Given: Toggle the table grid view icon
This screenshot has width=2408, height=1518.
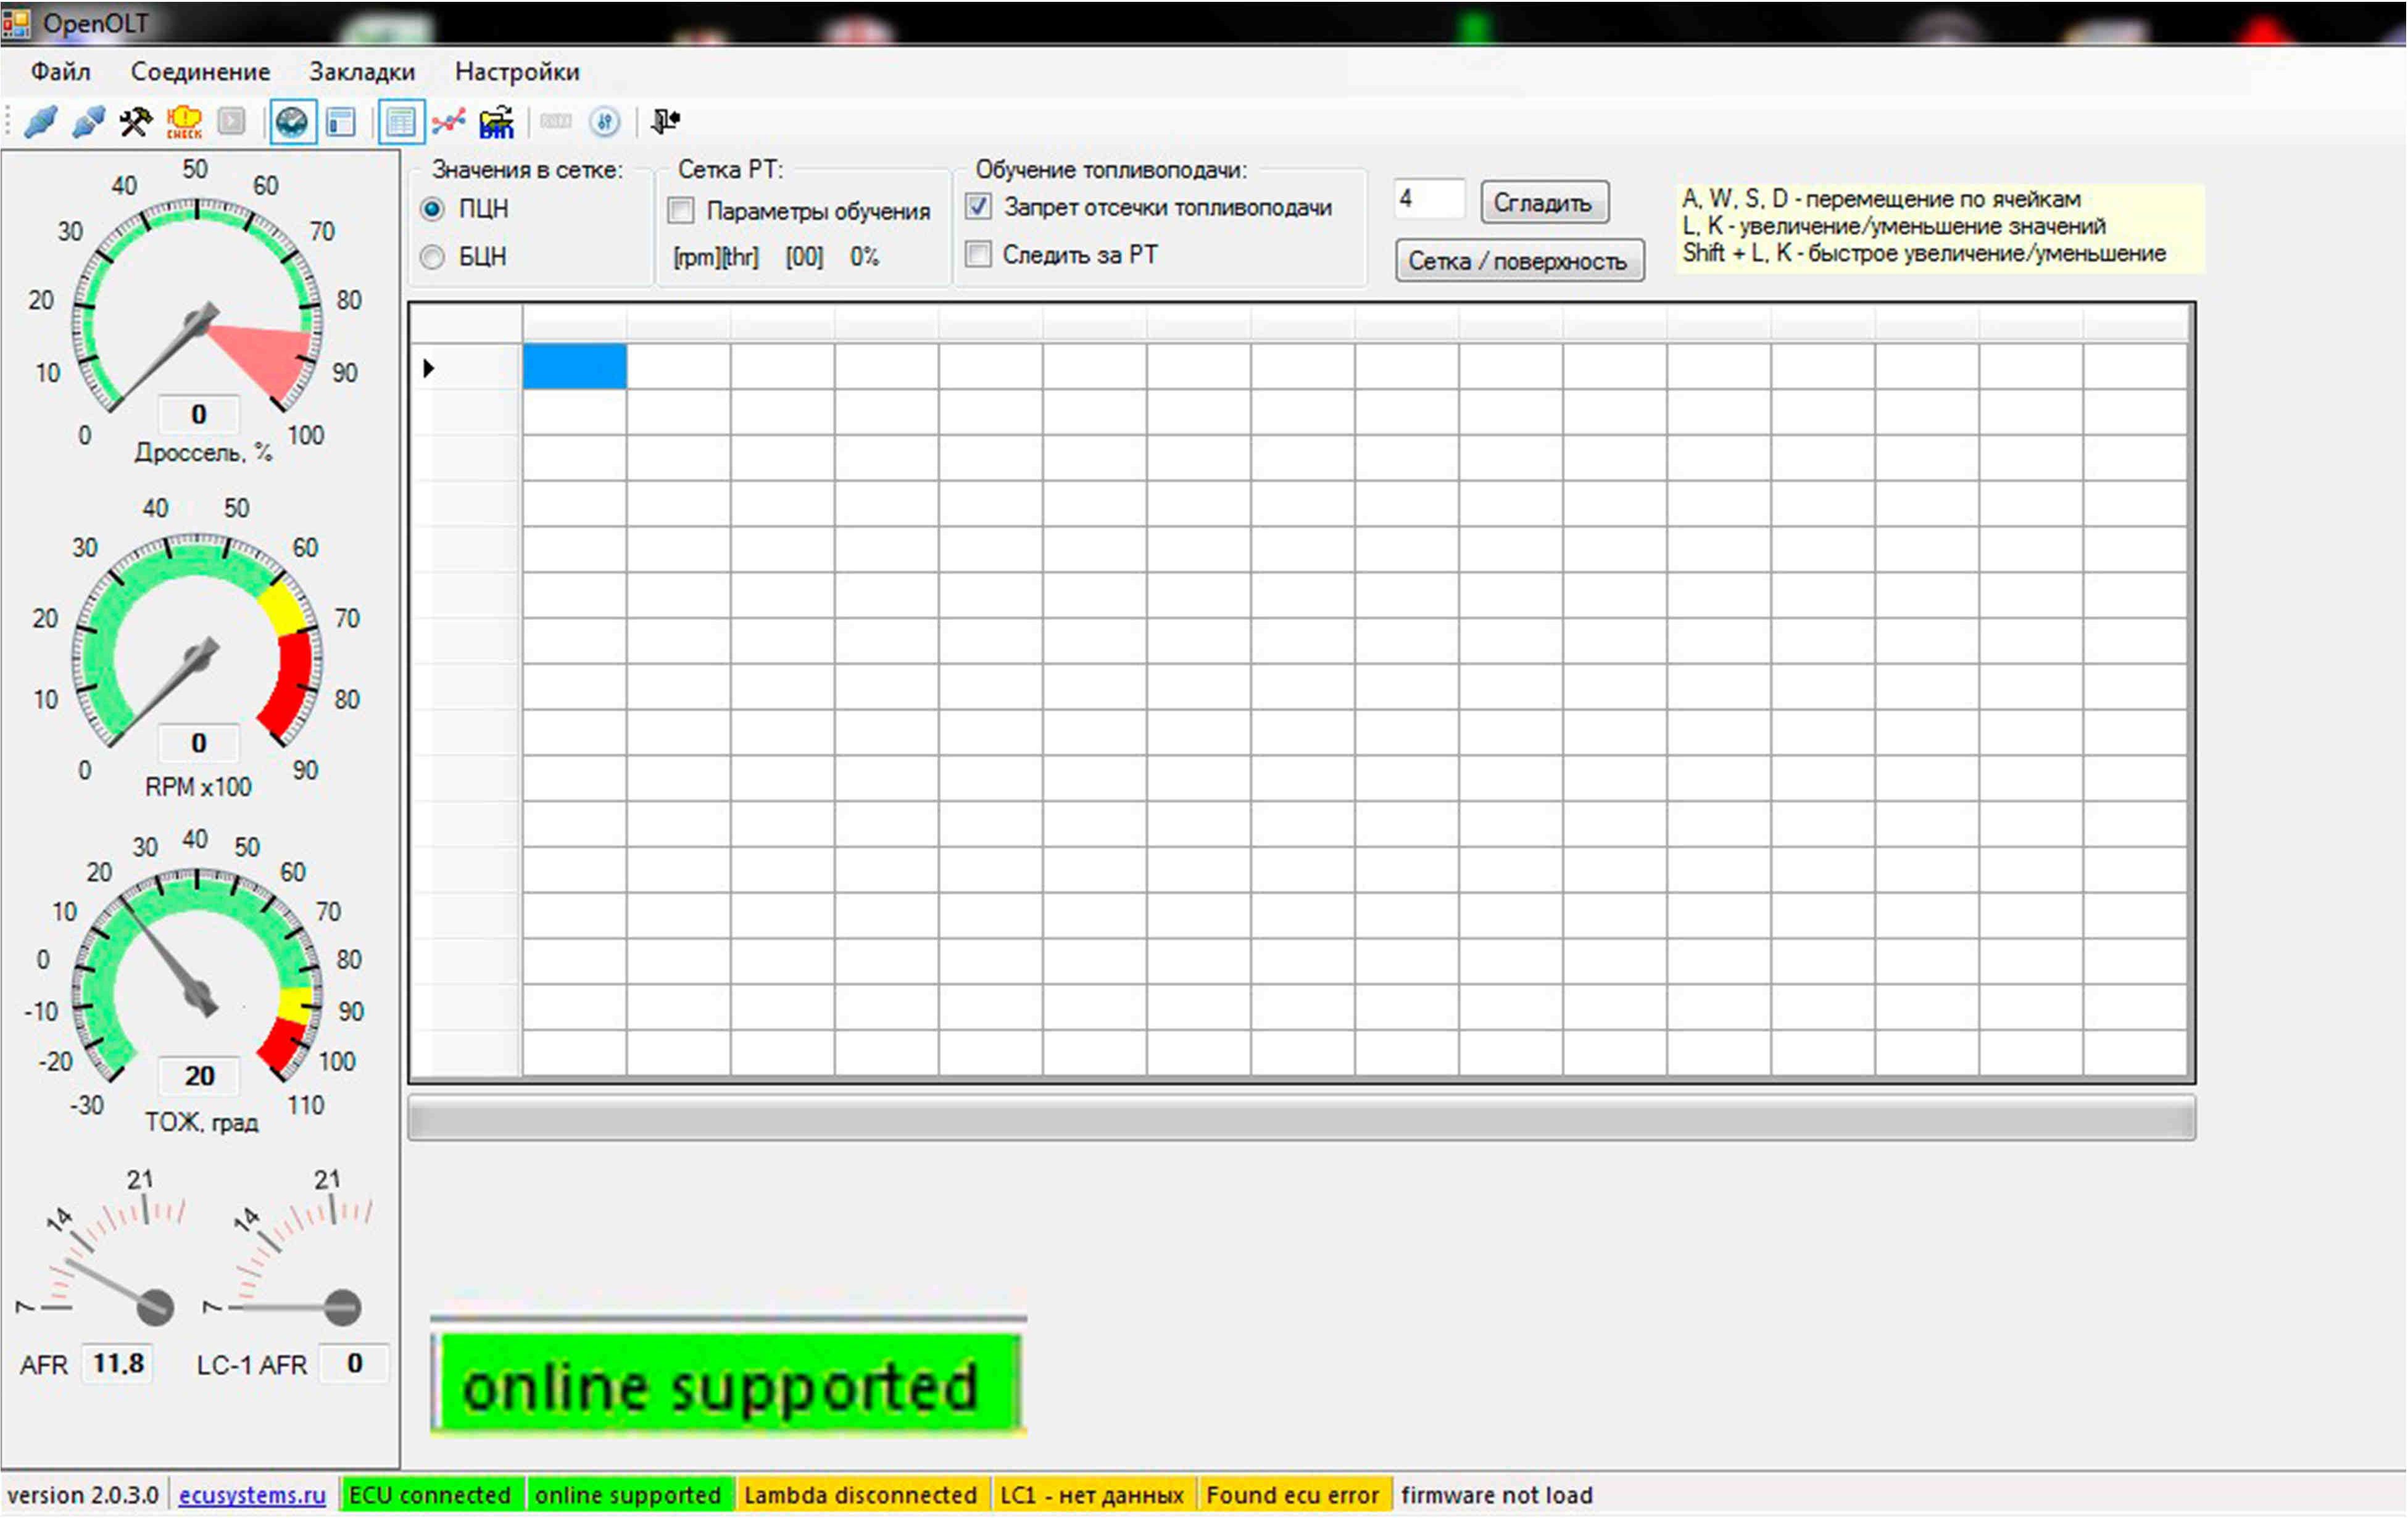Looking at the screenshot, I should pos(400,122).
